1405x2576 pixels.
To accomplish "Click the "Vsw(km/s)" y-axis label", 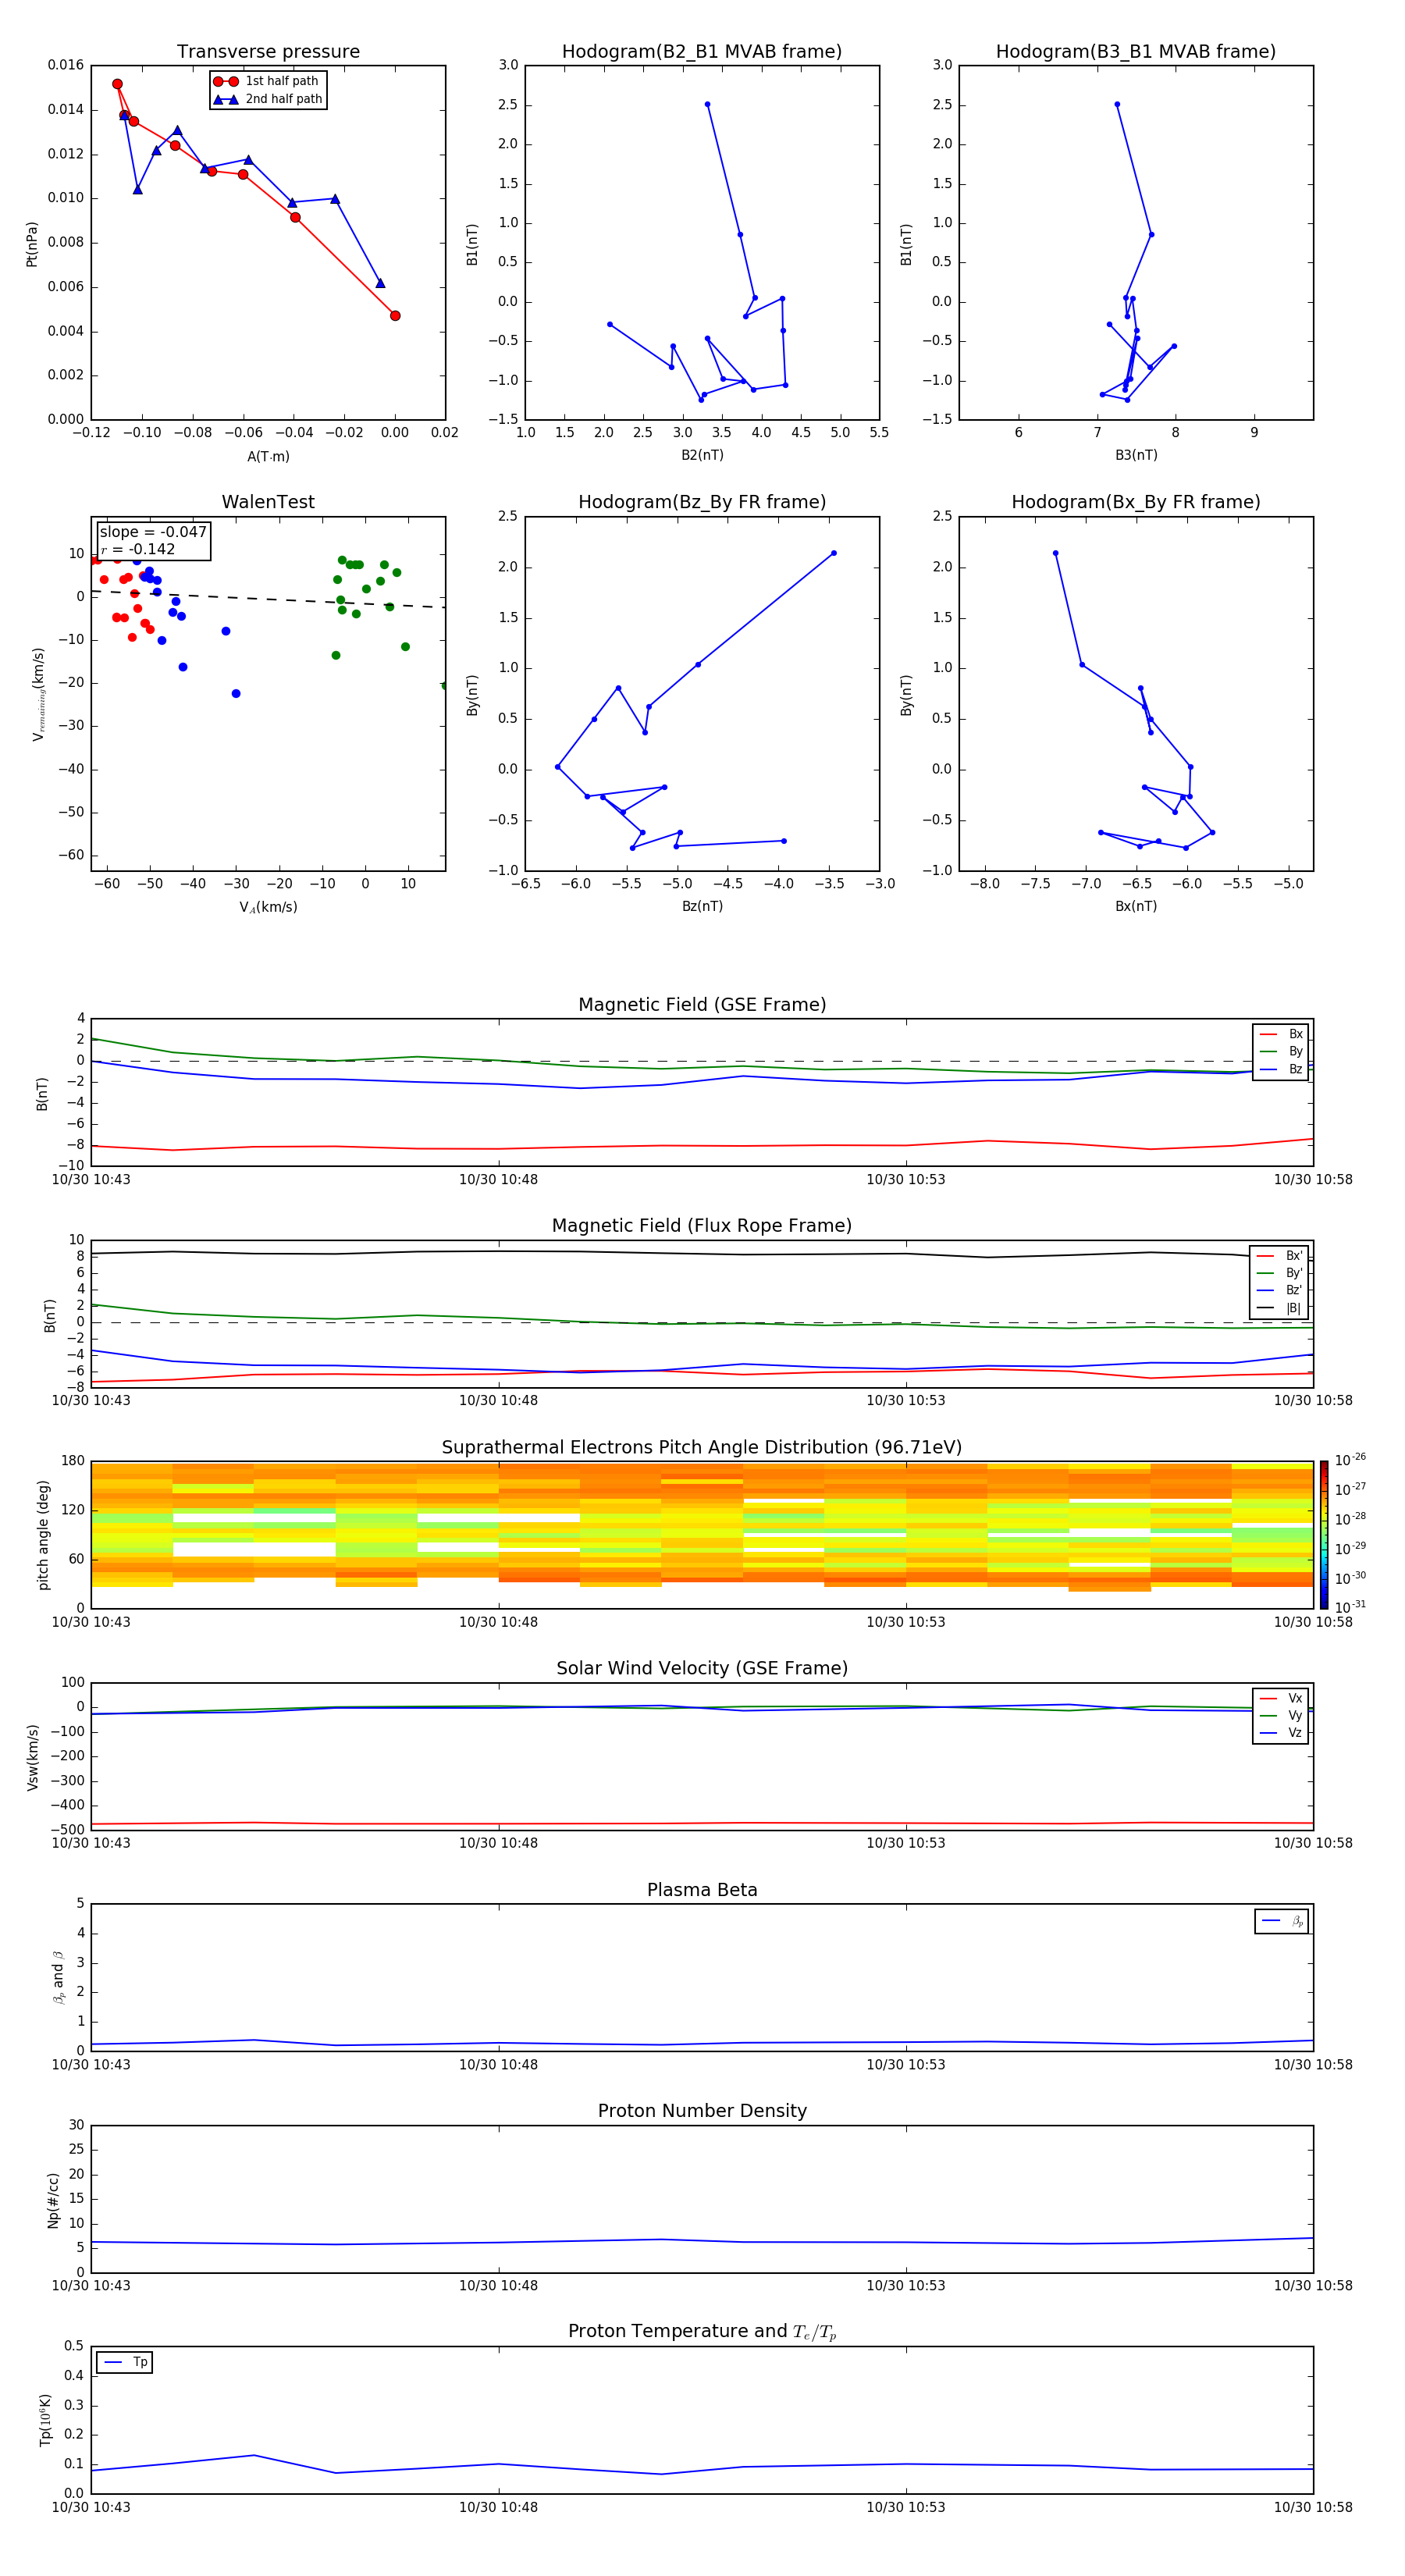I will (33, 1757).
